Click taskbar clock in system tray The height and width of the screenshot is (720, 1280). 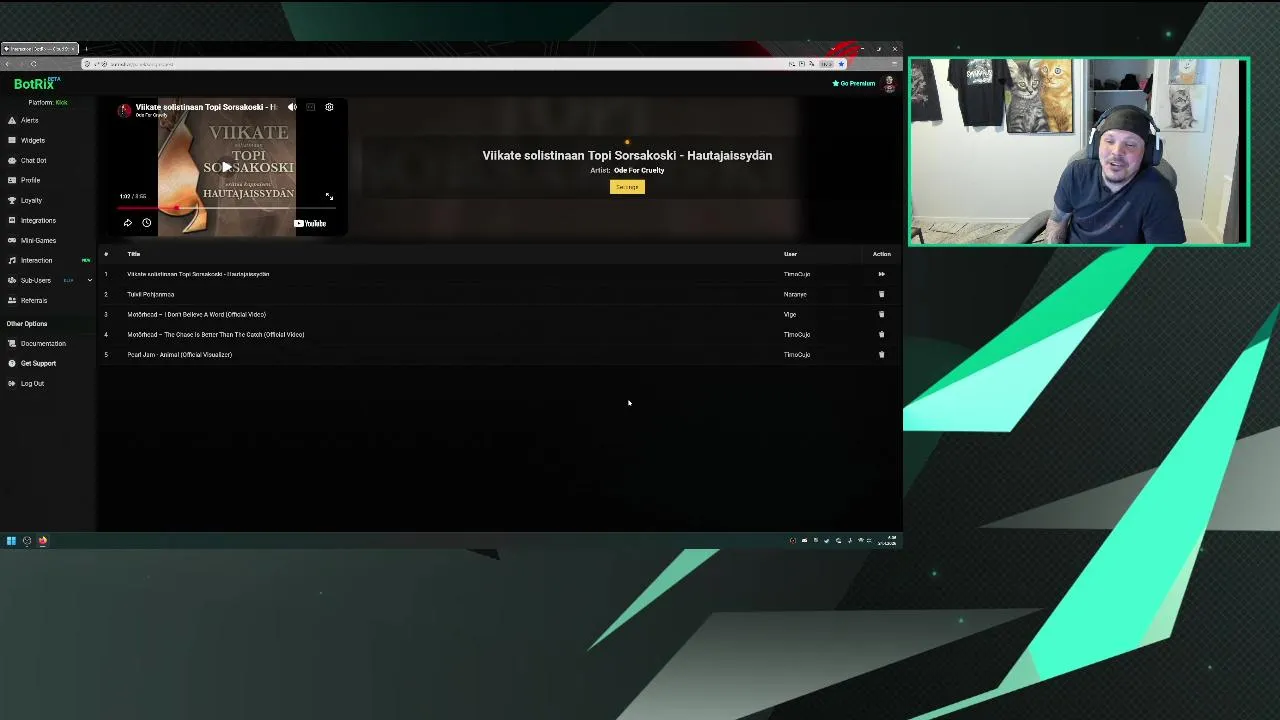887,541
